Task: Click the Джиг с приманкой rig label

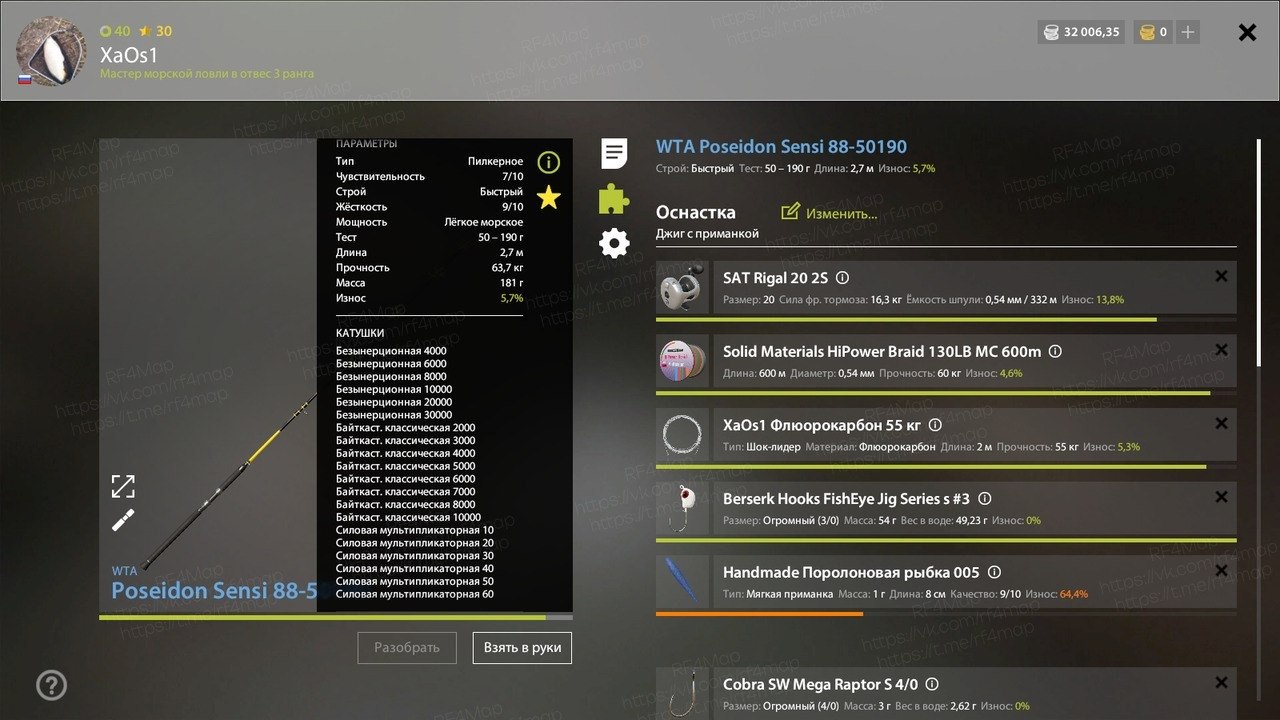Action: point(707,234)
